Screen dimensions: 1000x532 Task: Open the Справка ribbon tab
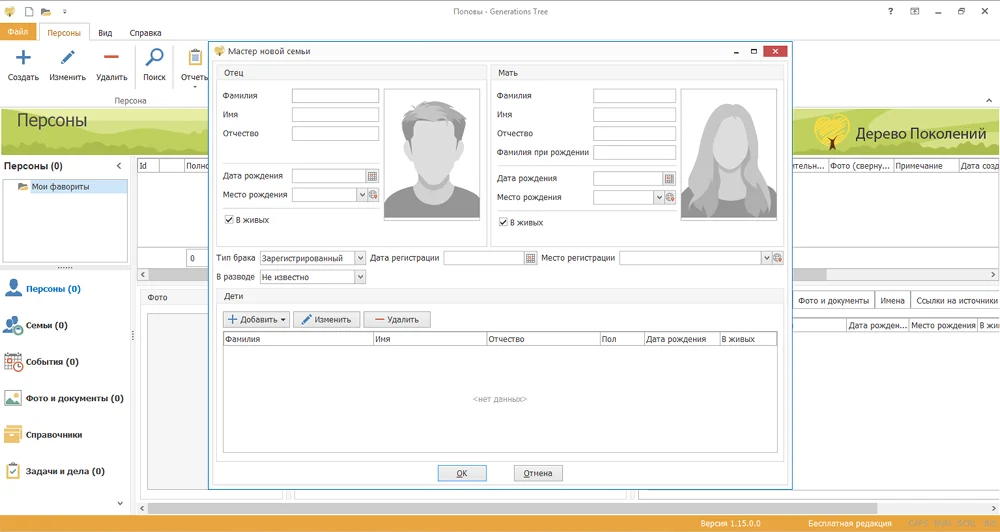tap(145, 33)
